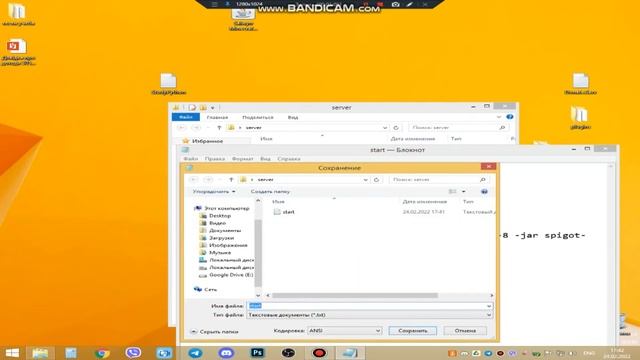
Task: Click the change view icon in dialog
Action: pos(452,191)
